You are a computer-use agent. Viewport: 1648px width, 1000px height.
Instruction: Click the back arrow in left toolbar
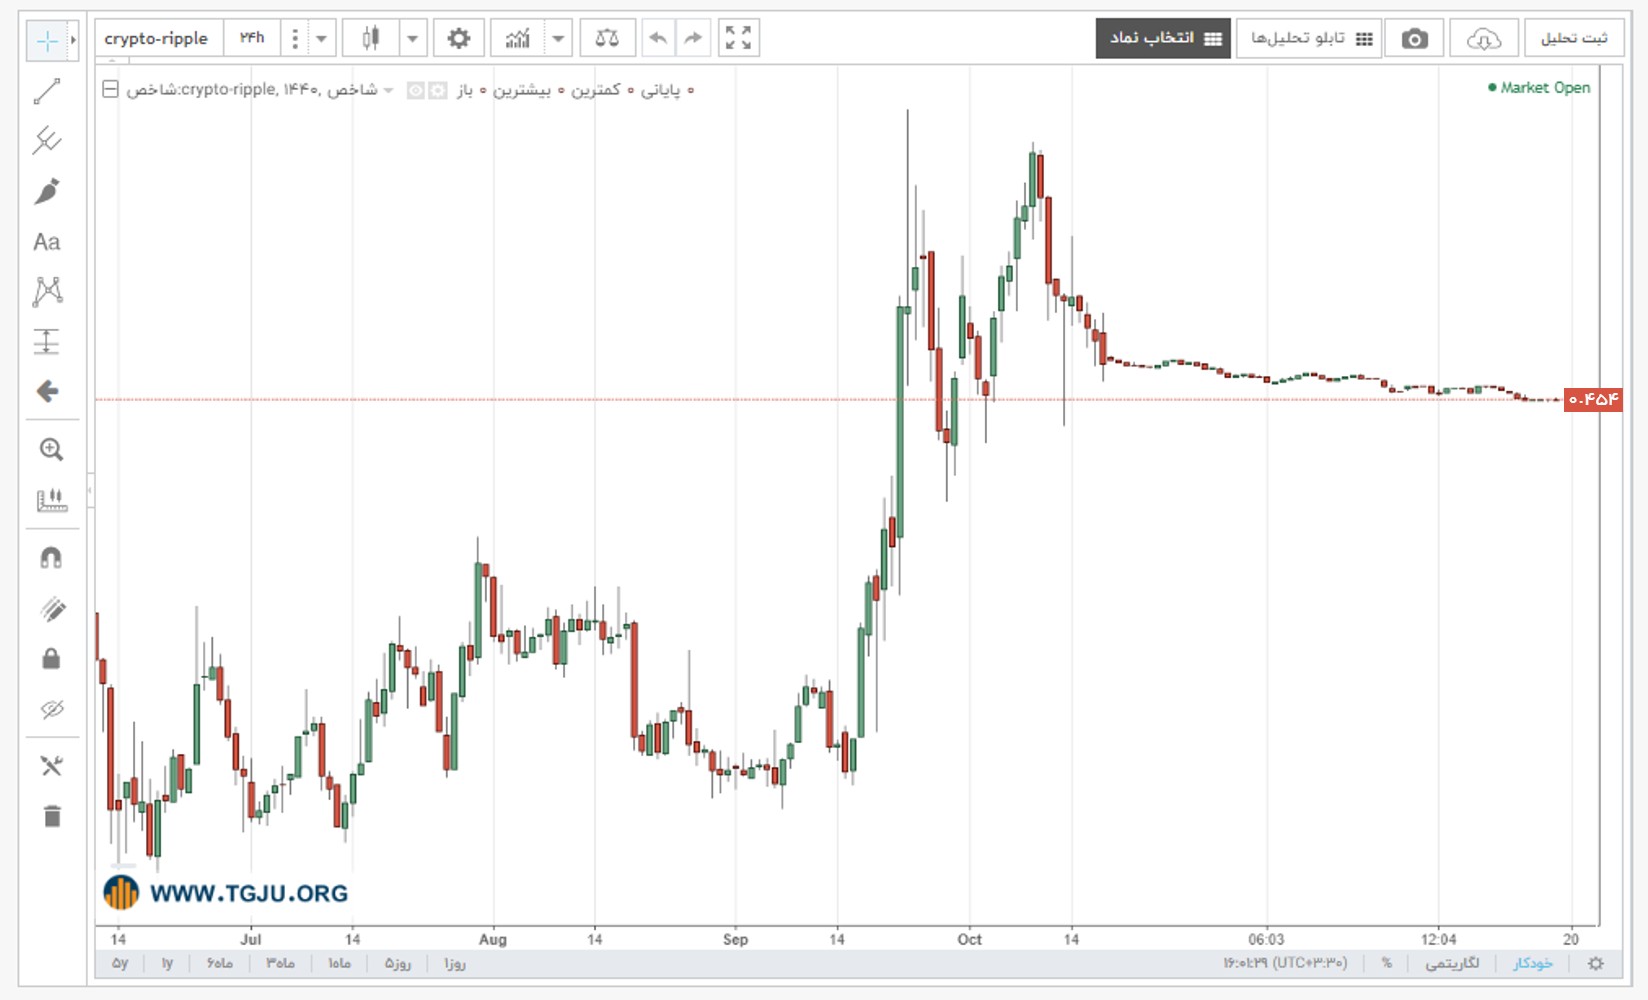[x=47, y=391]
